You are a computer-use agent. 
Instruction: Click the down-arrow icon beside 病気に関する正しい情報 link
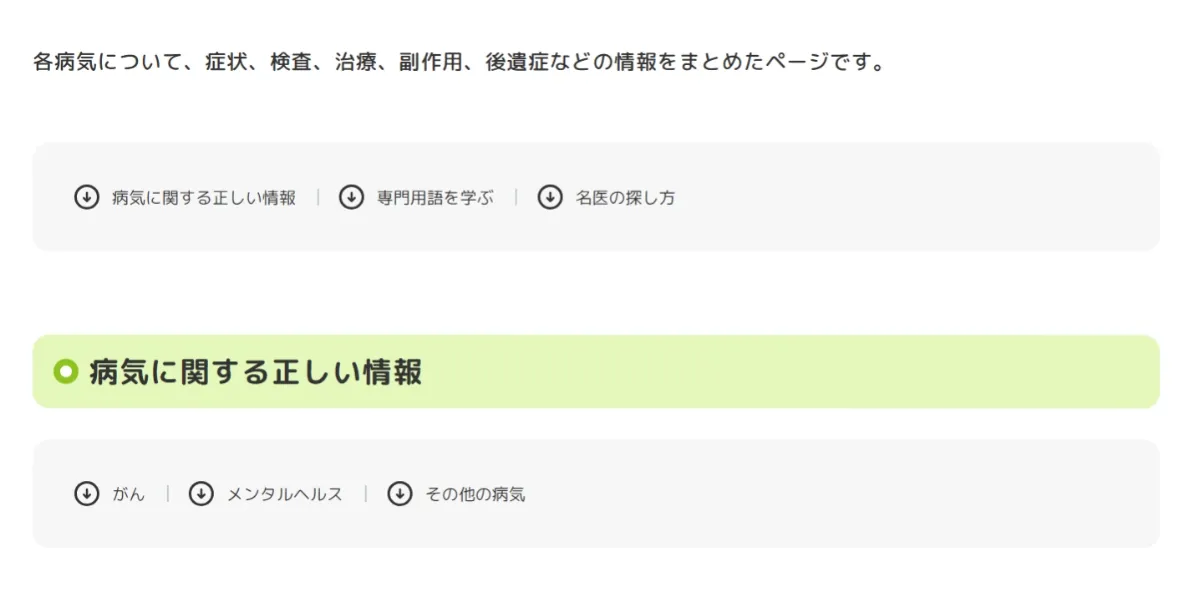87,197
